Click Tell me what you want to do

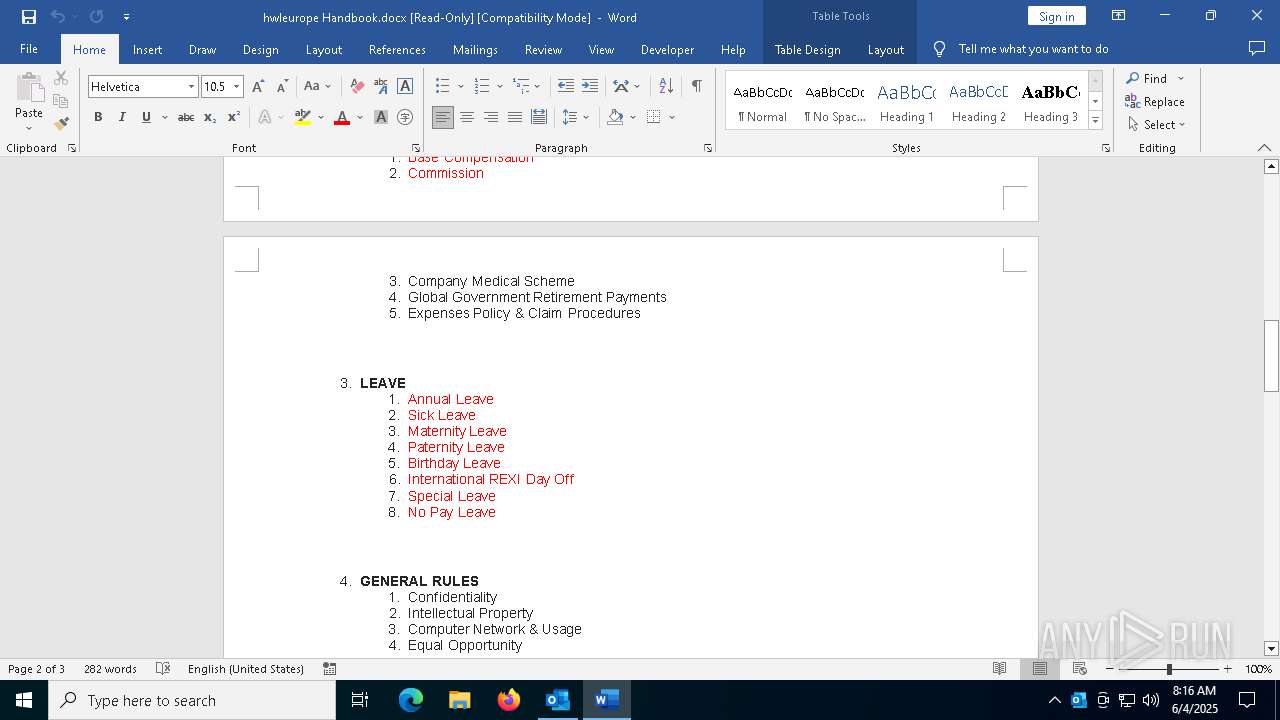point(1033,49)
